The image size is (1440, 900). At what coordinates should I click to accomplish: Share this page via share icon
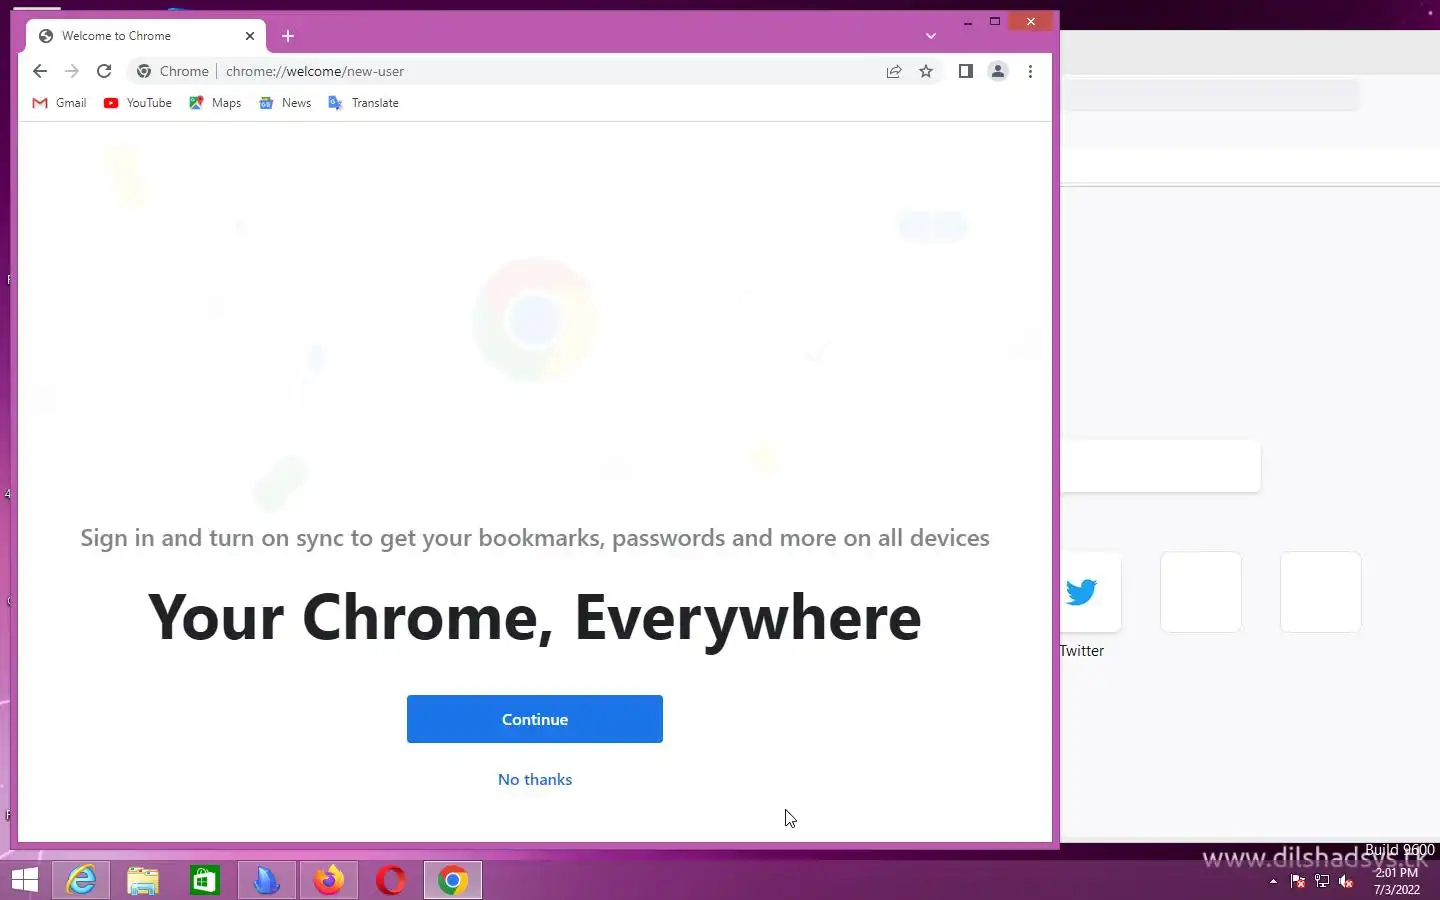coord(894,71)
